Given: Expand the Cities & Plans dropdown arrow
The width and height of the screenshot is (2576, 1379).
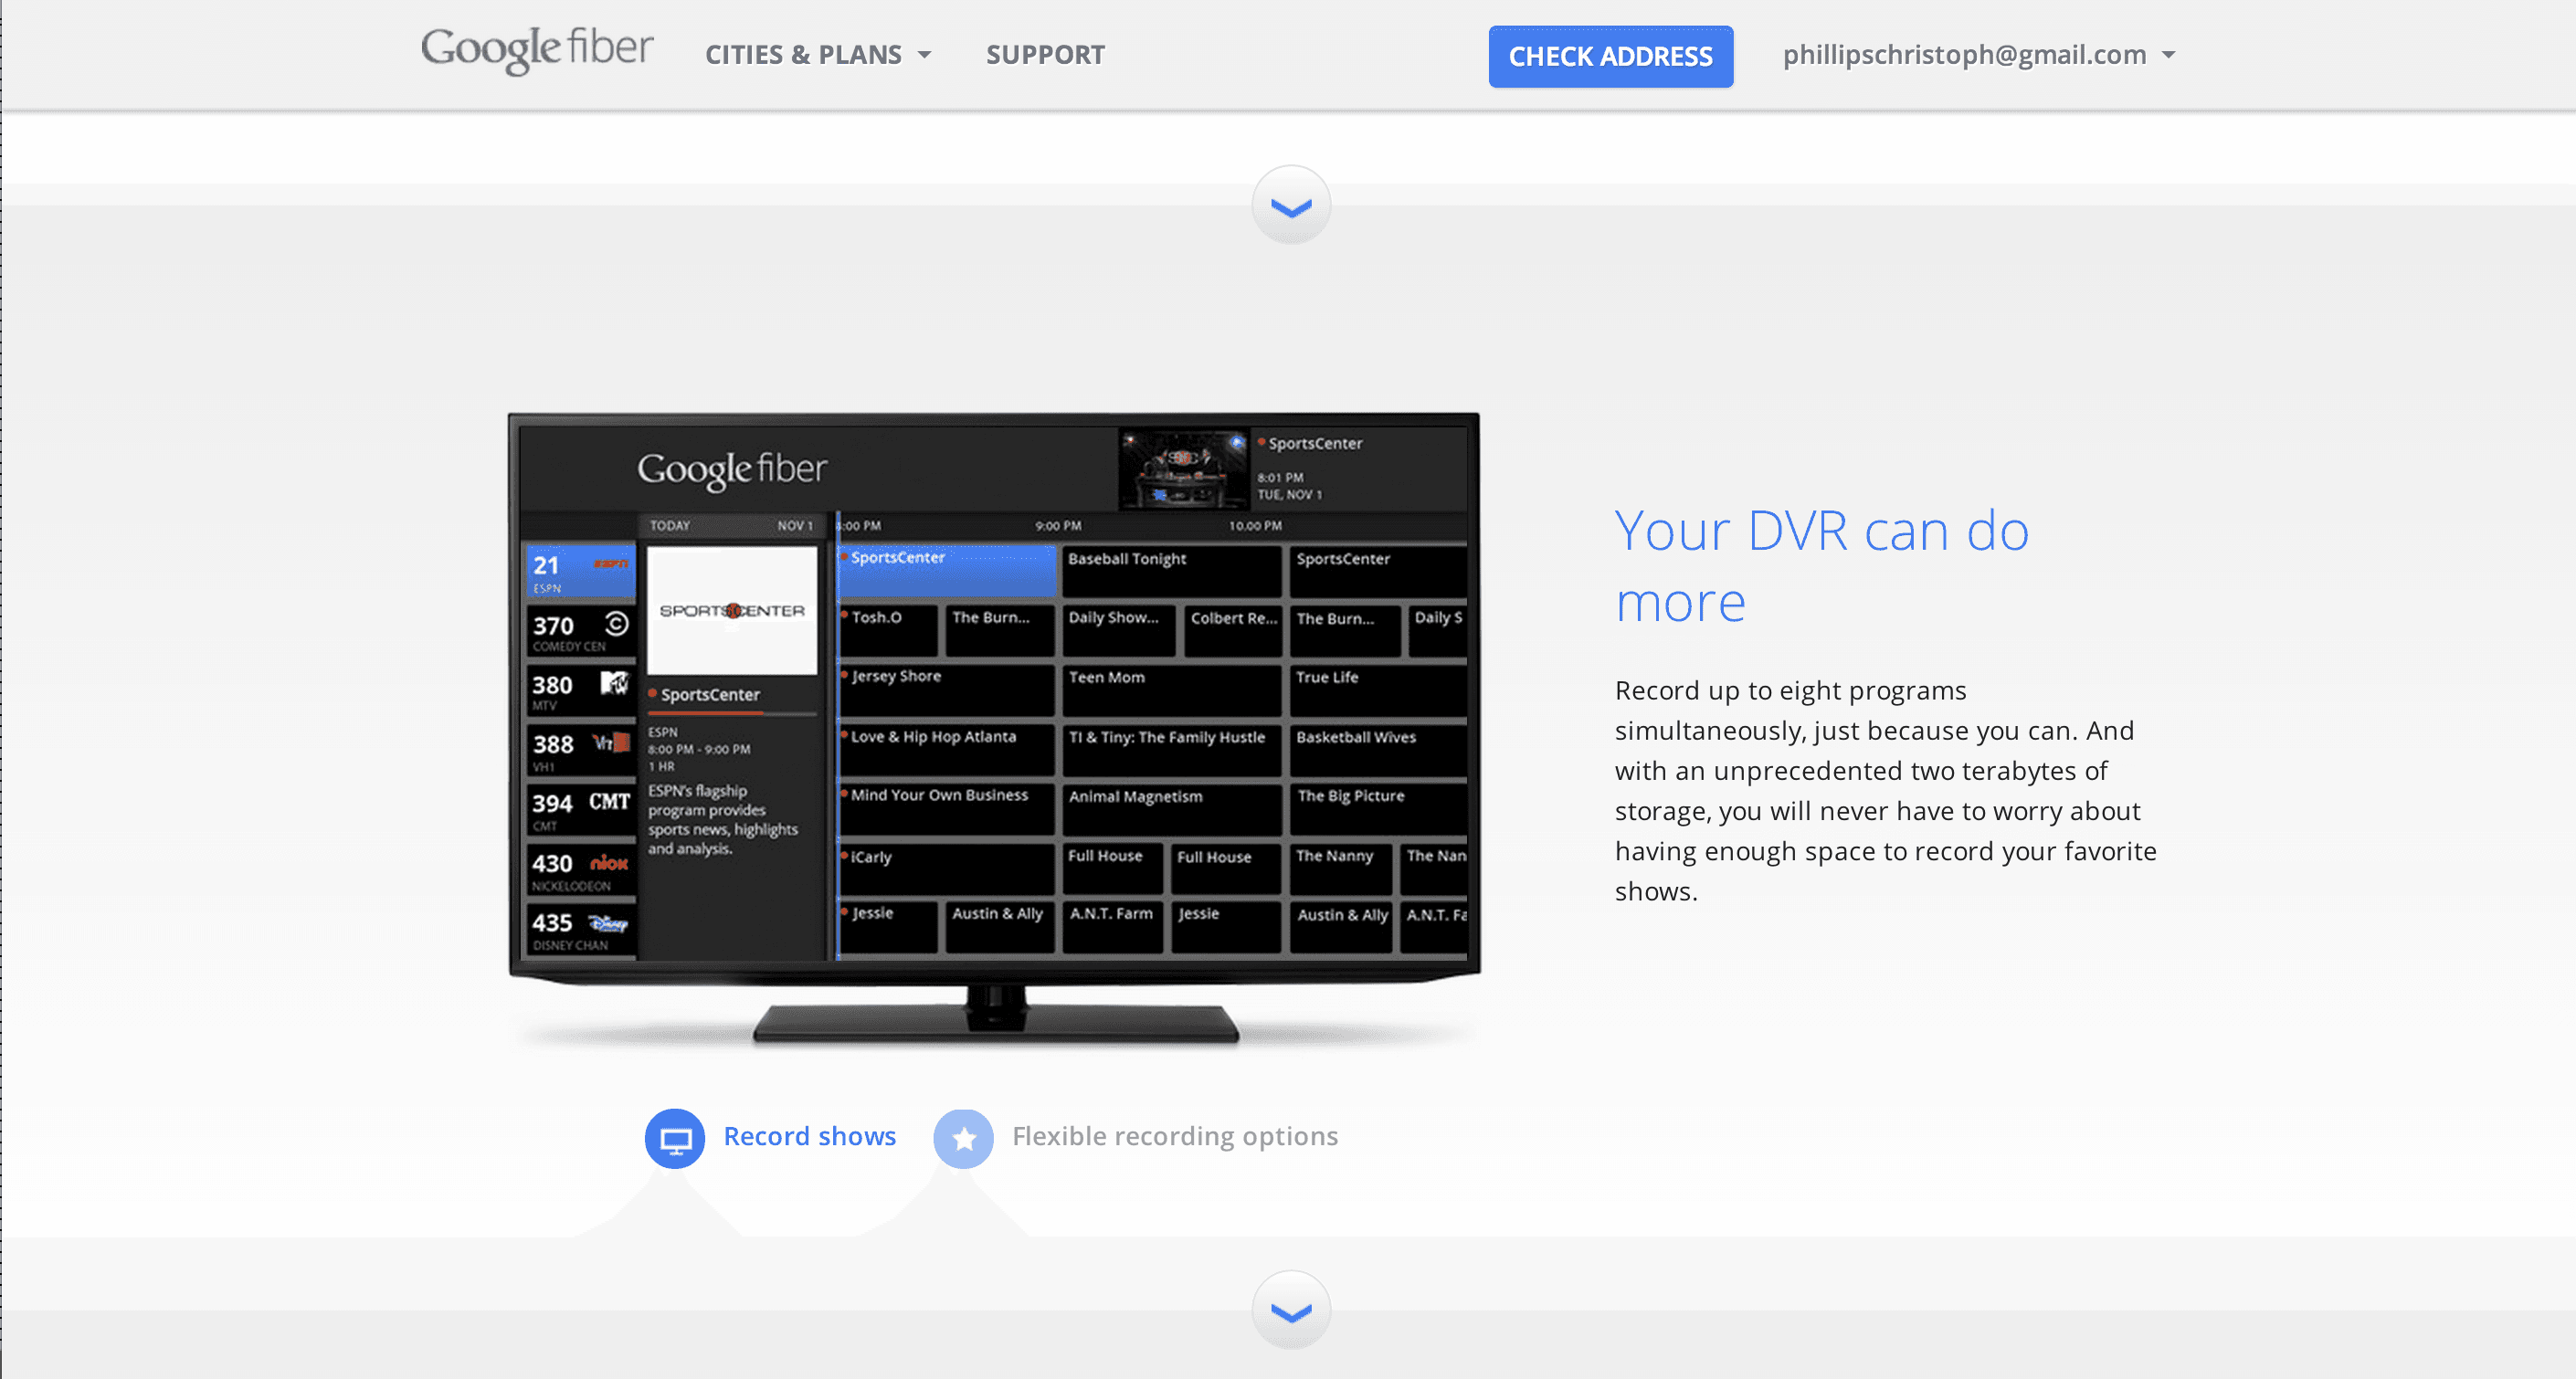Looking at the screenshot, I should pos(925,55).
